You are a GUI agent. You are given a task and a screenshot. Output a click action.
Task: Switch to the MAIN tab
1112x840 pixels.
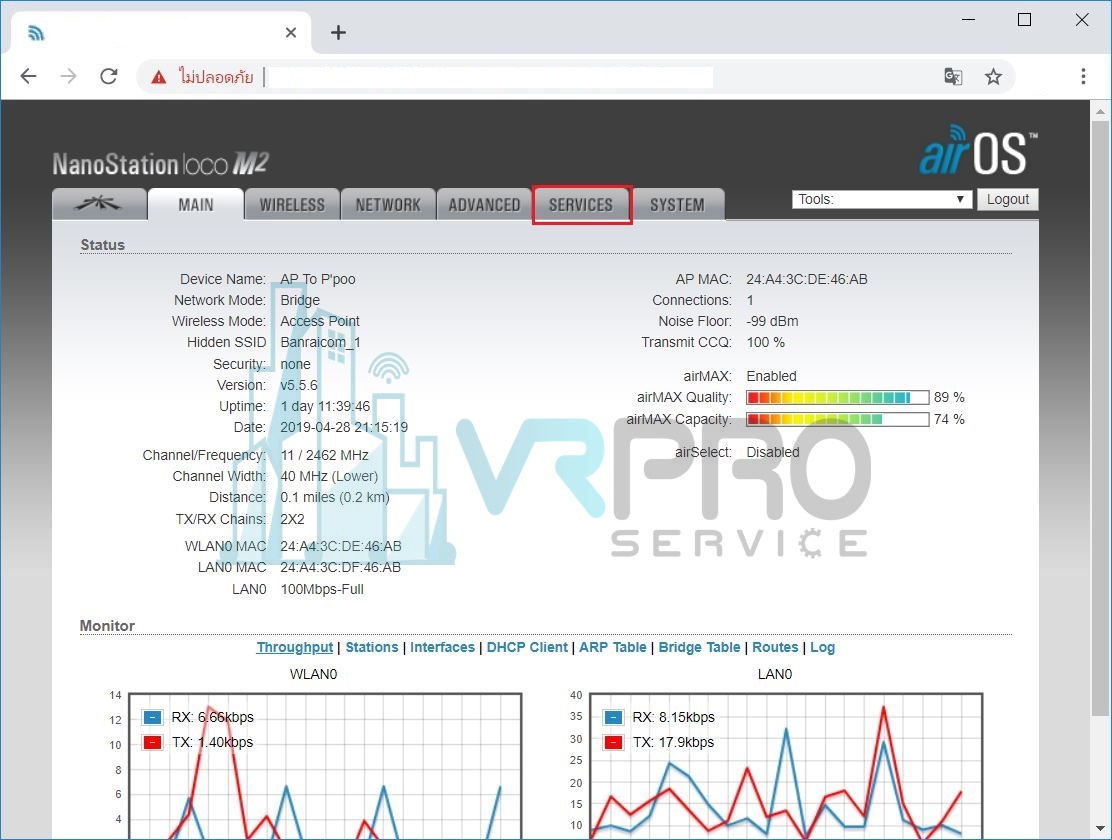click(x=196, y=204)
